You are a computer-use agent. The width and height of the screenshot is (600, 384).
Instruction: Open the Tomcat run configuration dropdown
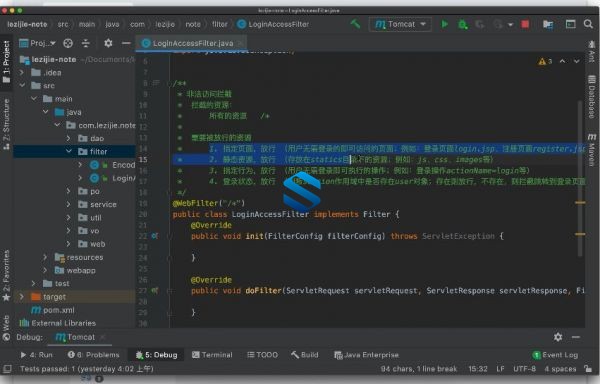[x=400, y=24]
